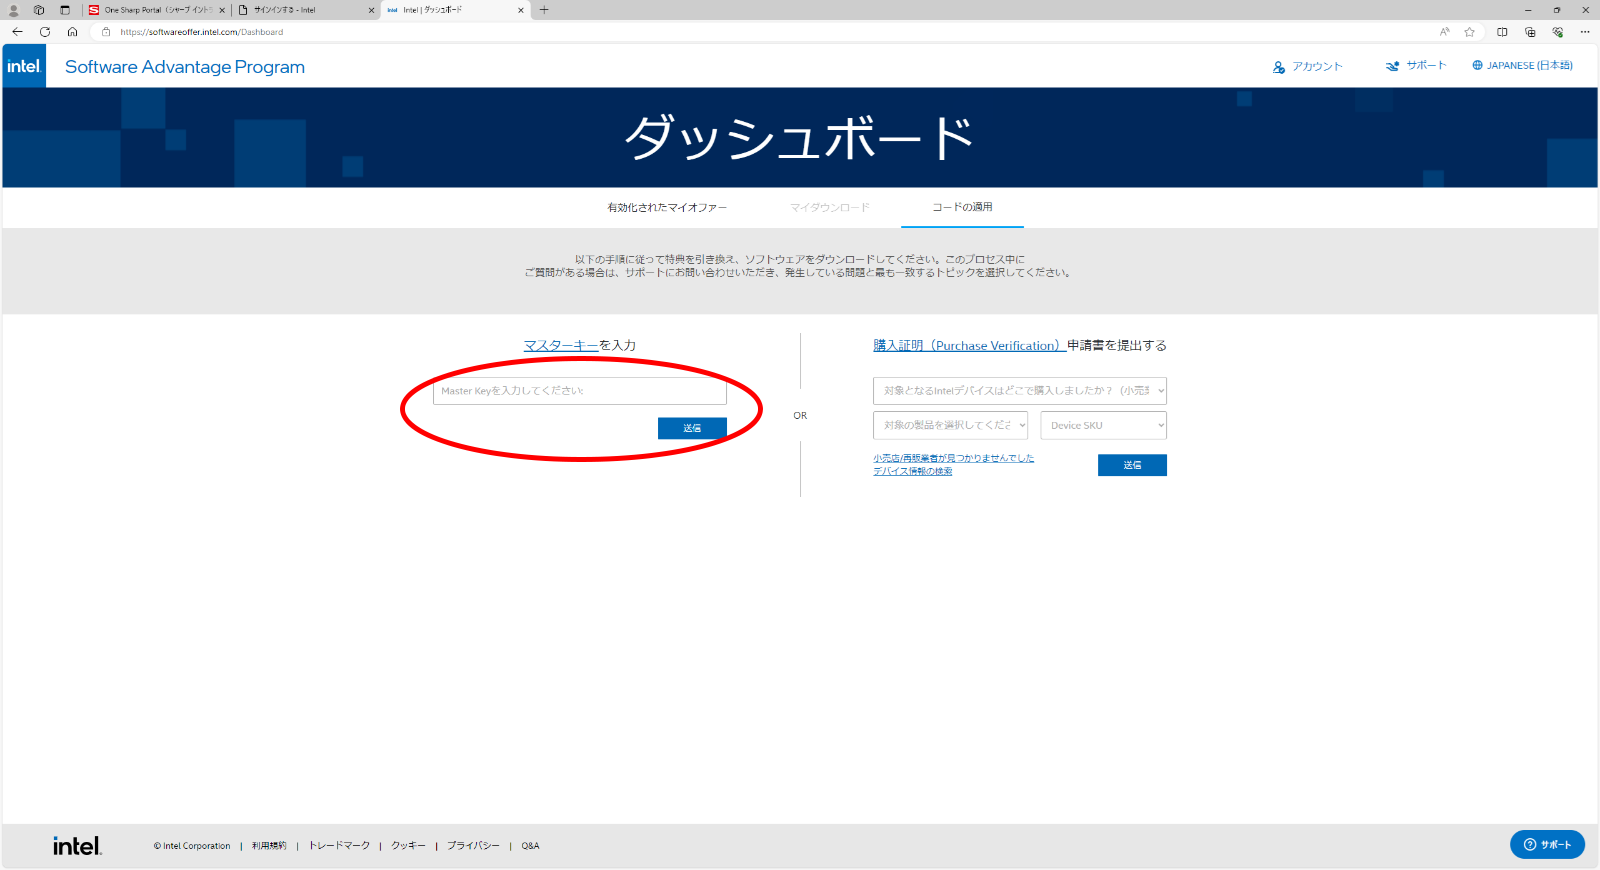This screenshot has width=1600, height=870.
Task: Open the Edge profile avatar icon
Action: (14, 10)
